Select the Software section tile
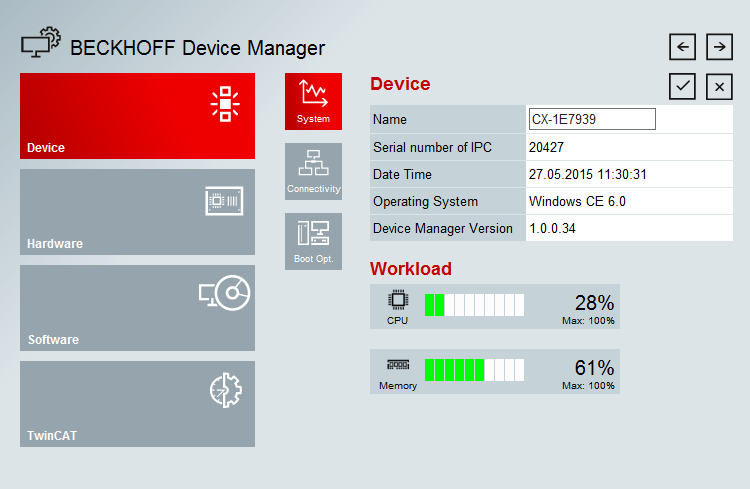750x489 pixels. 137,308
